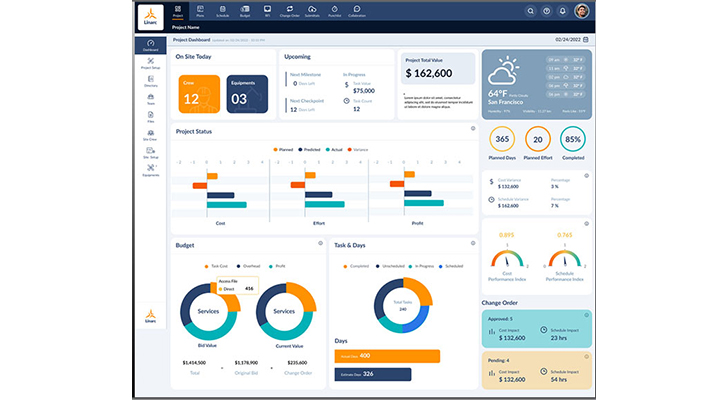The width and height of the screenshot is (728, 400).
Task: Go to the Budget module in top bar
Action: (245, 11)
